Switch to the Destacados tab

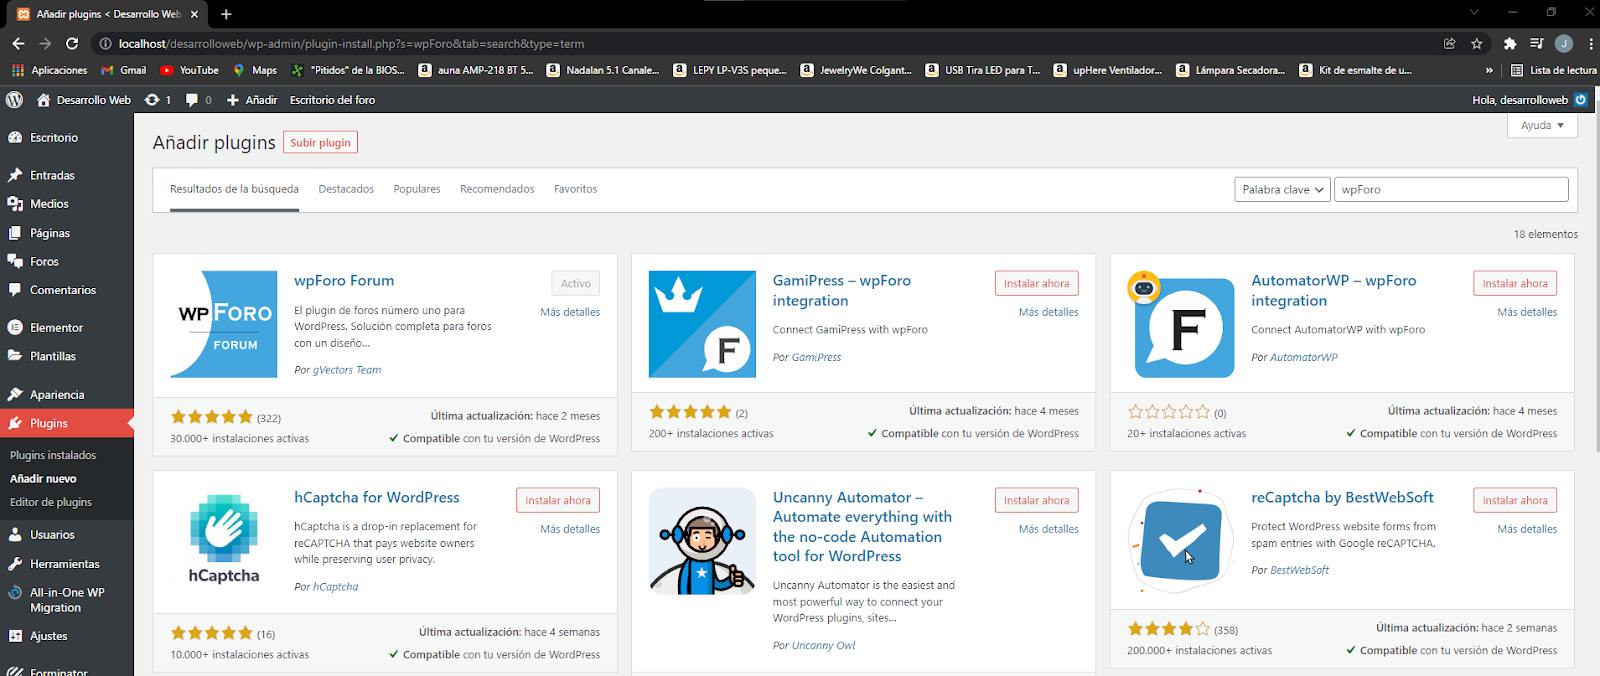[346, 189]
